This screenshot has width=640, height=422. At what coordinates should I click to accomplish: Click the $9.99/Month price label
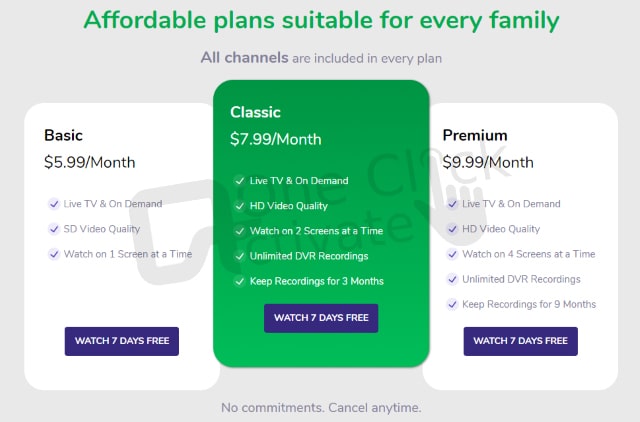coord(488,162)
